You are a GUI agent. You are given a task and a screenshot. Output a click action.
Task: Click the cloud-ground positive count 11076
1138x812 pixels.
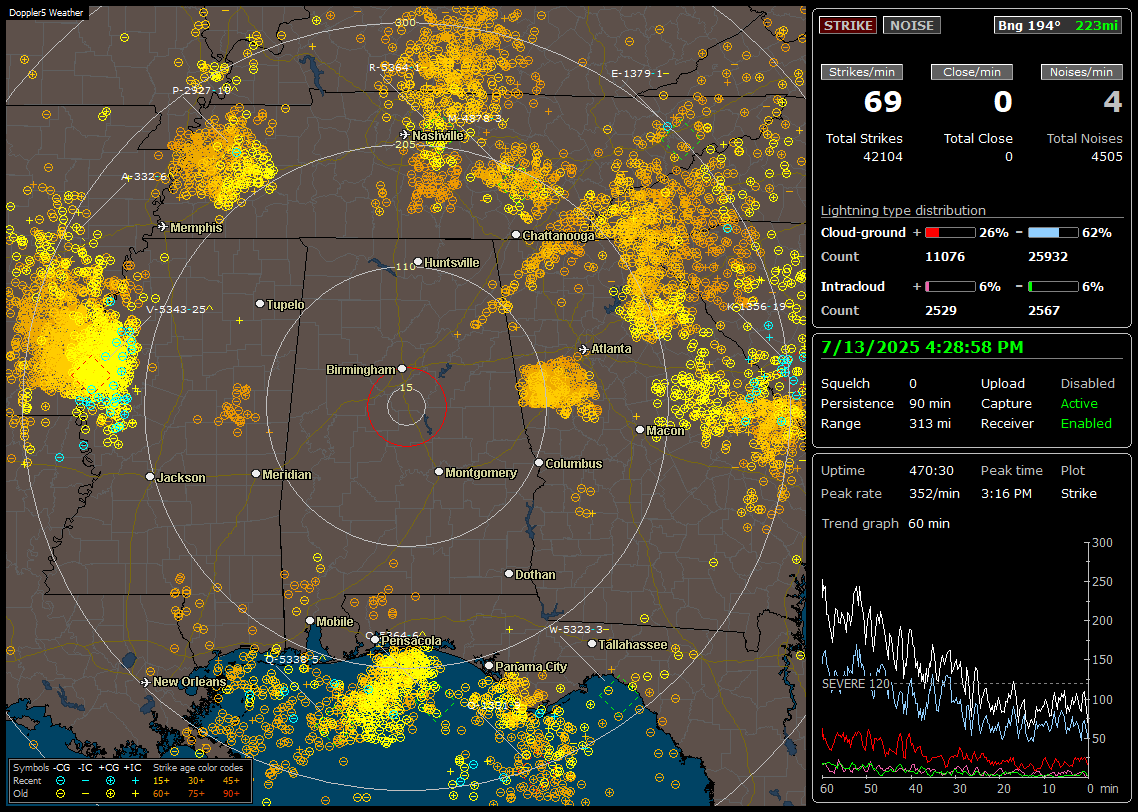pos(945,257)
